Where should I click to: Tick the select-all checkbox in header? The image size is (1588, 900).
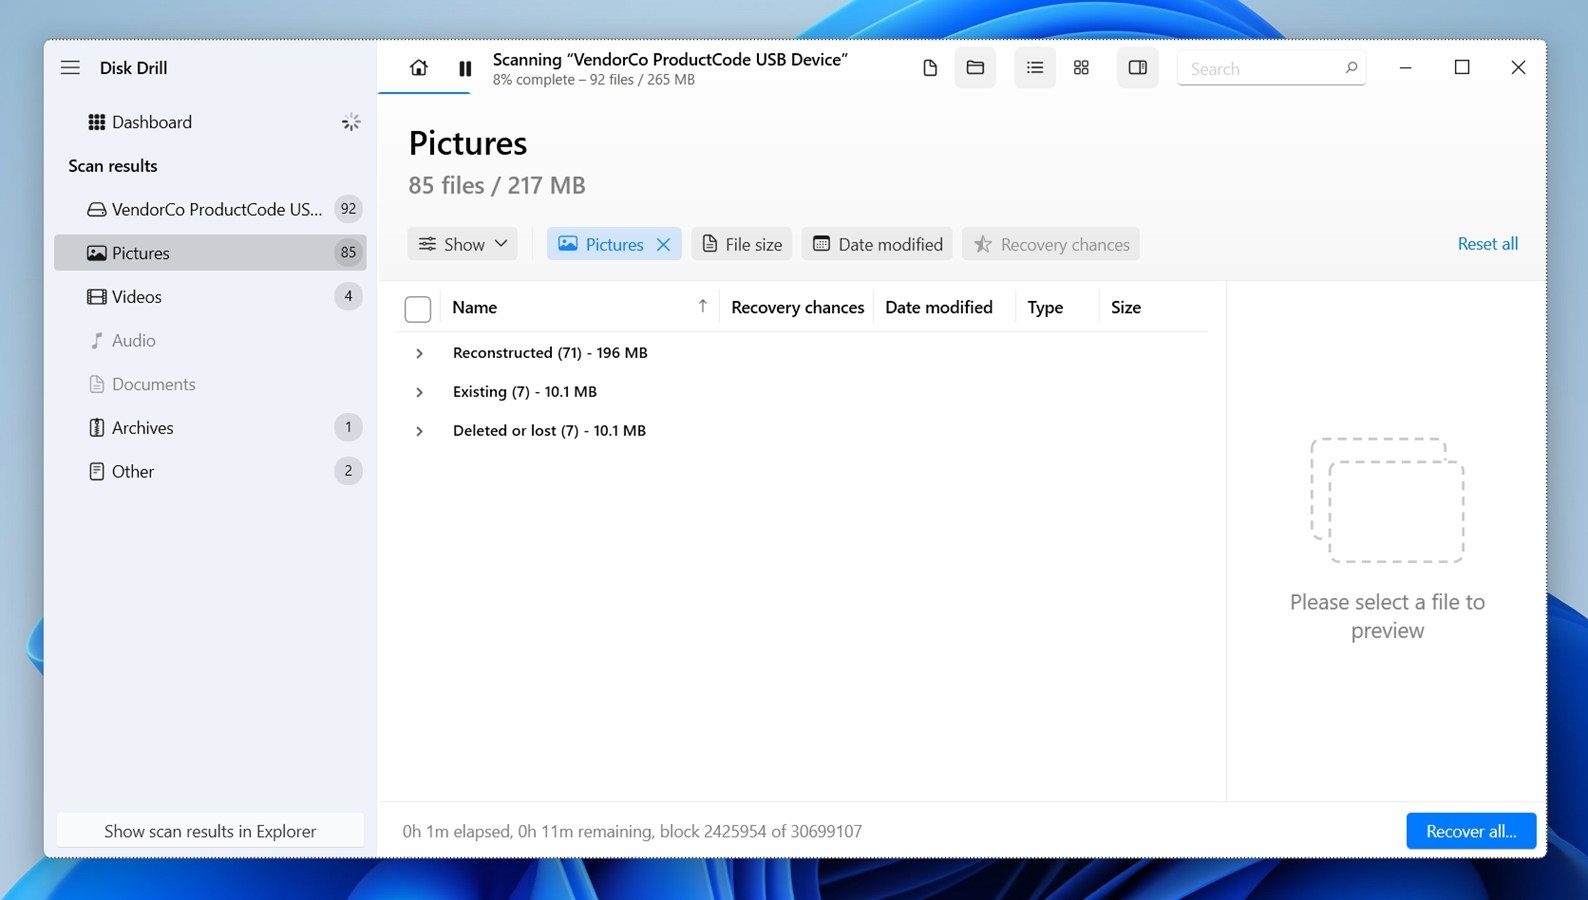pos(418,309)
